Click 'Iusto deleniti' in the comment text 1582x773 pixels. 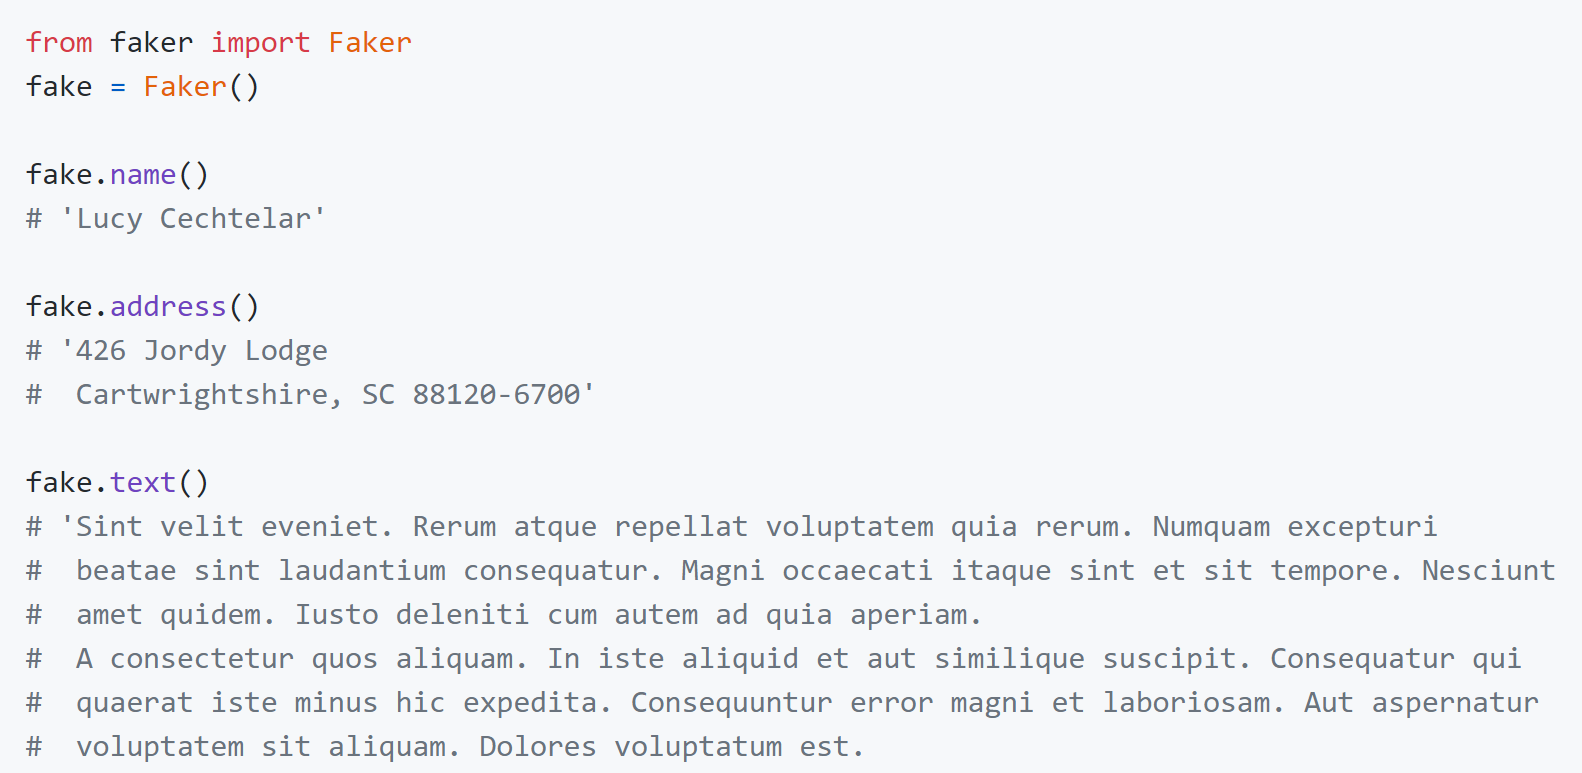click(411, 615)
